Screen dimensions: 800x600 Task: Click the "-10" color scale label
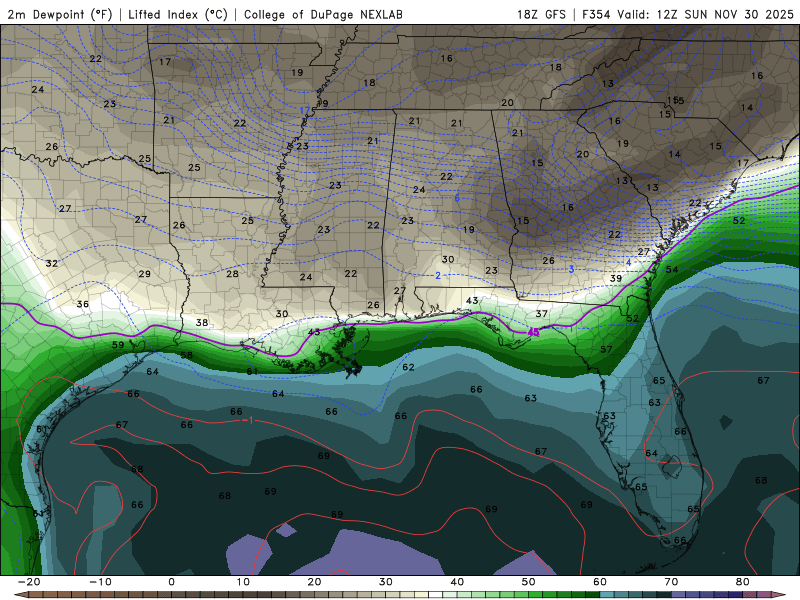100,582
